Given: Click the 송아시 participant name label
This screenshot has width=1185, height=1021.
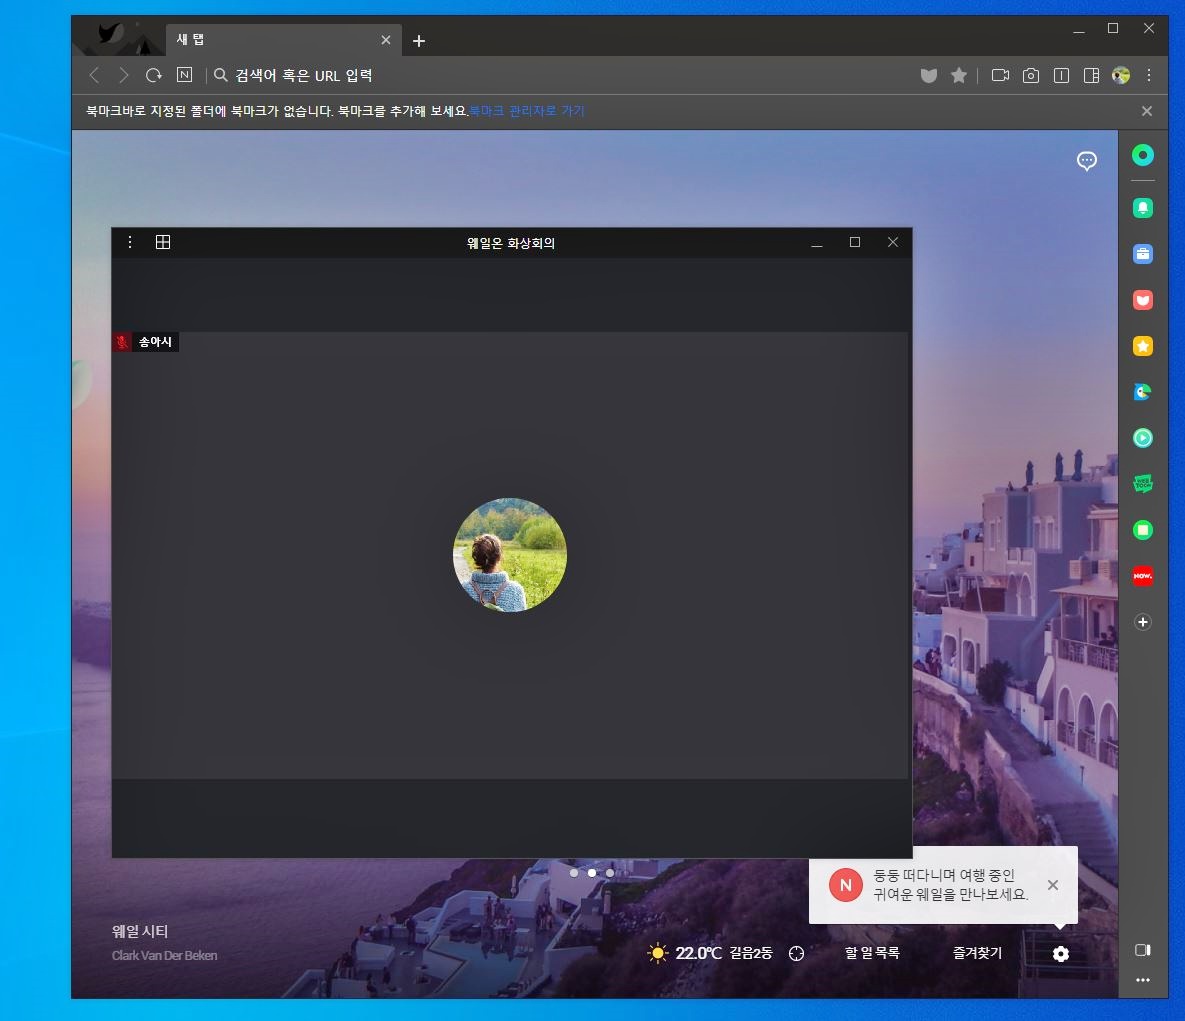Looking at the screenshot, I should click(155, 342).
